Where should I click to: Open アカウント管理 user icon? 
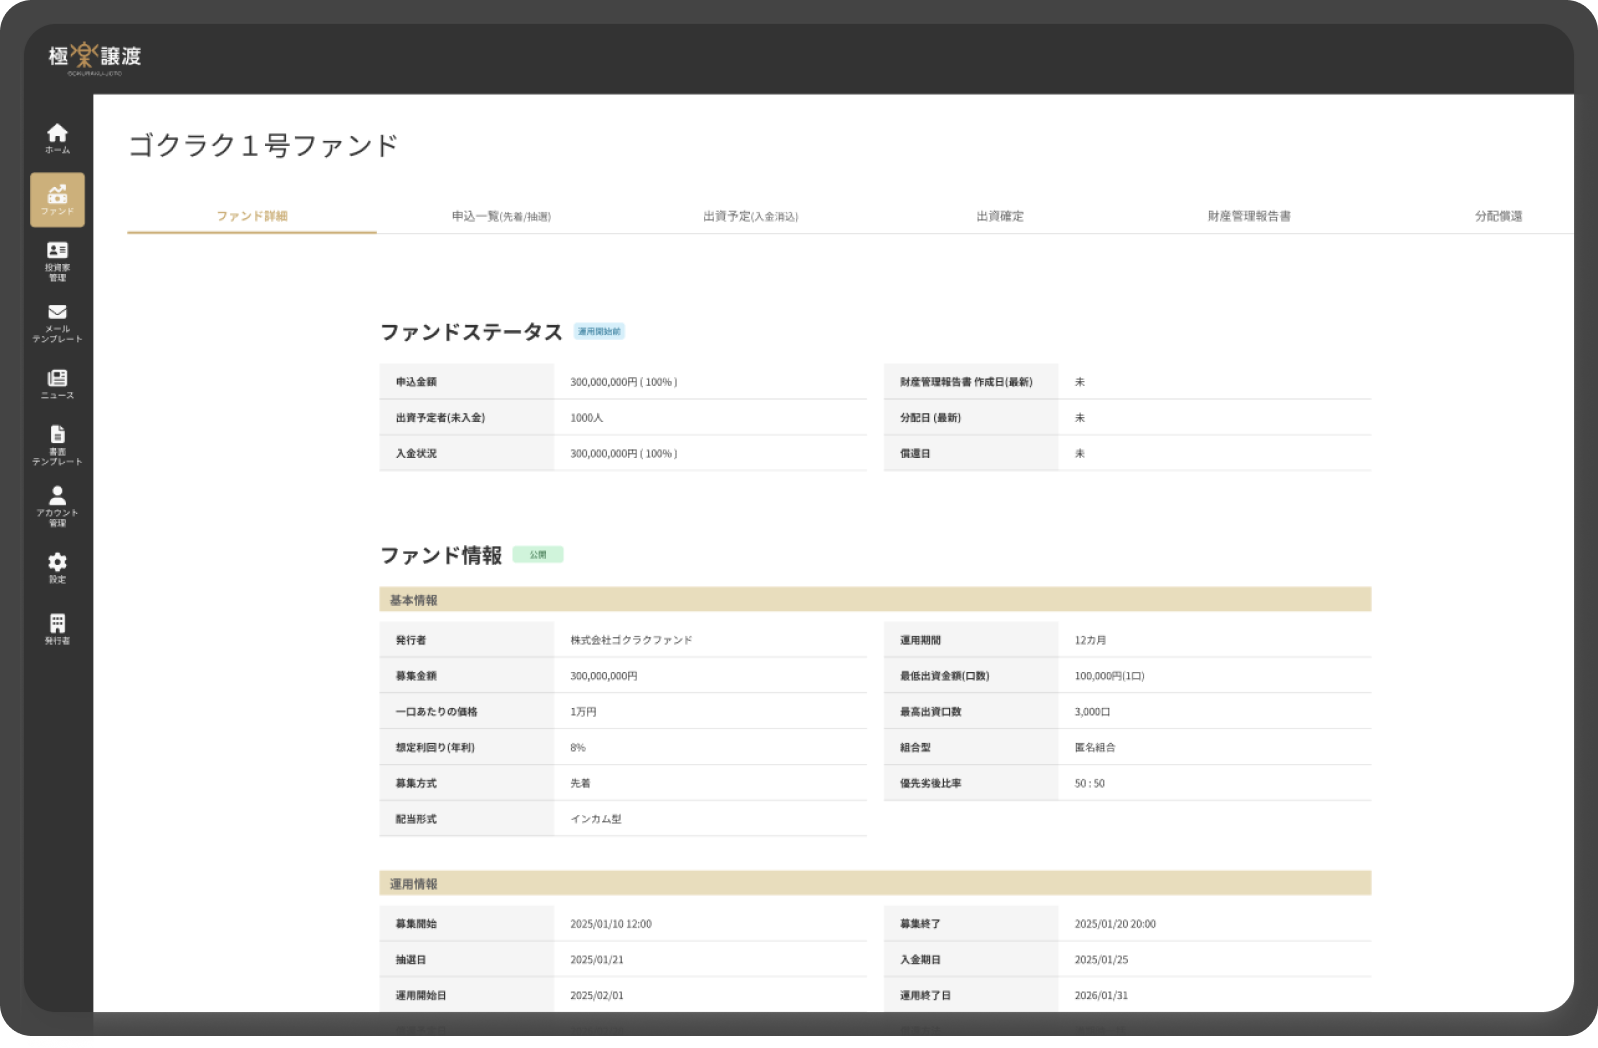(x=57, y=507)
